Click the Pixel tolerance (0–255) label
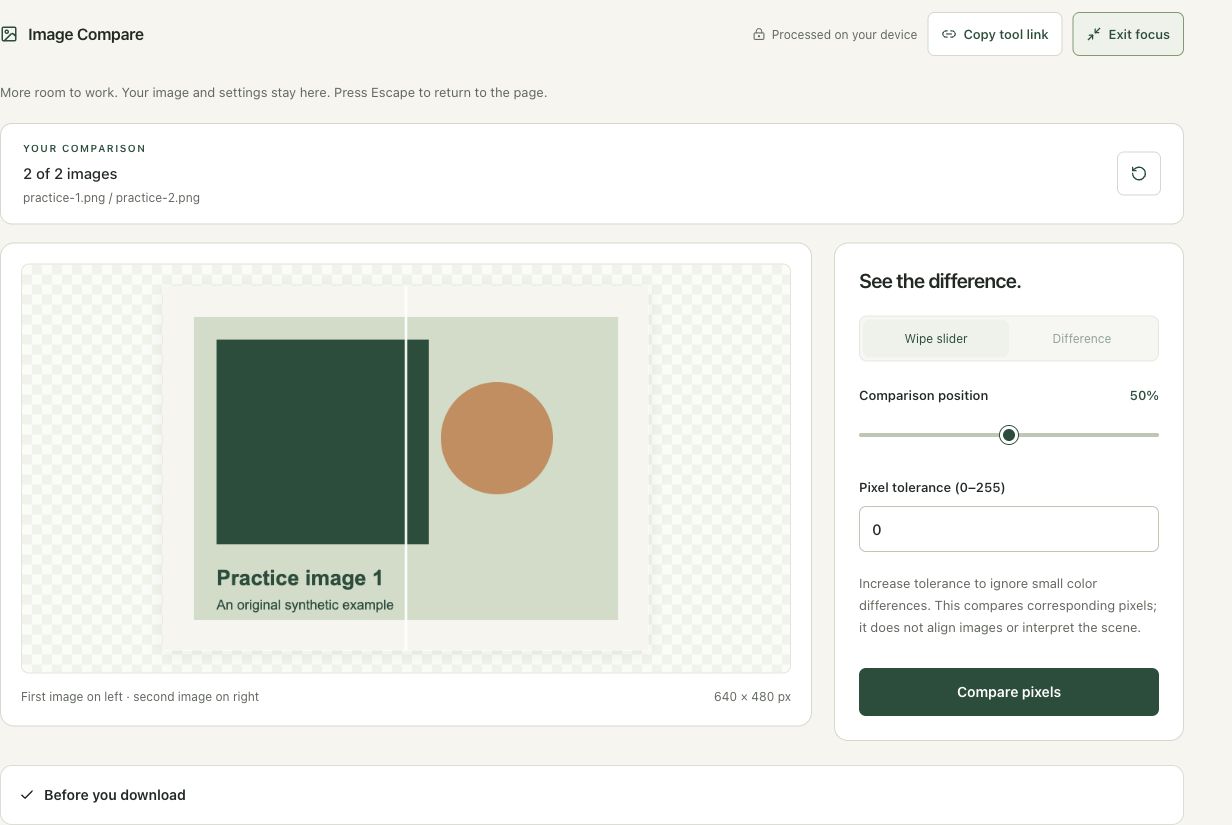Image resolution: width=1232 pixels, height=825 pixels. (x=932, y=488)
